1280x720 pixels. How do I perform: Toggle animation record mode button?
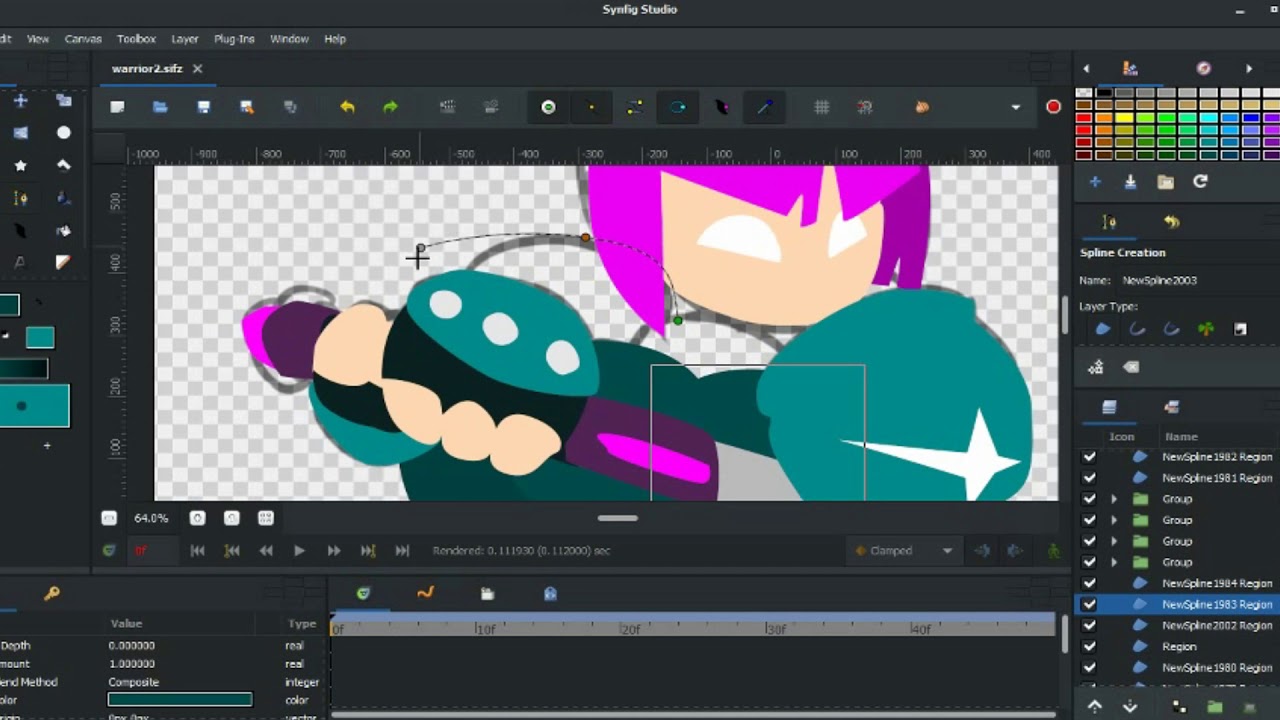click(1053, 107)
